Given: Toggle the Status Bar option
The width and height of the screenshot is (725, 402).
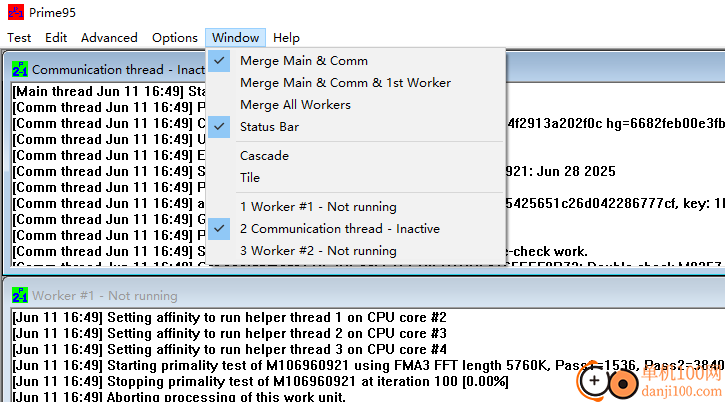Looking at the screenshot, I should (x=355, y=127).
